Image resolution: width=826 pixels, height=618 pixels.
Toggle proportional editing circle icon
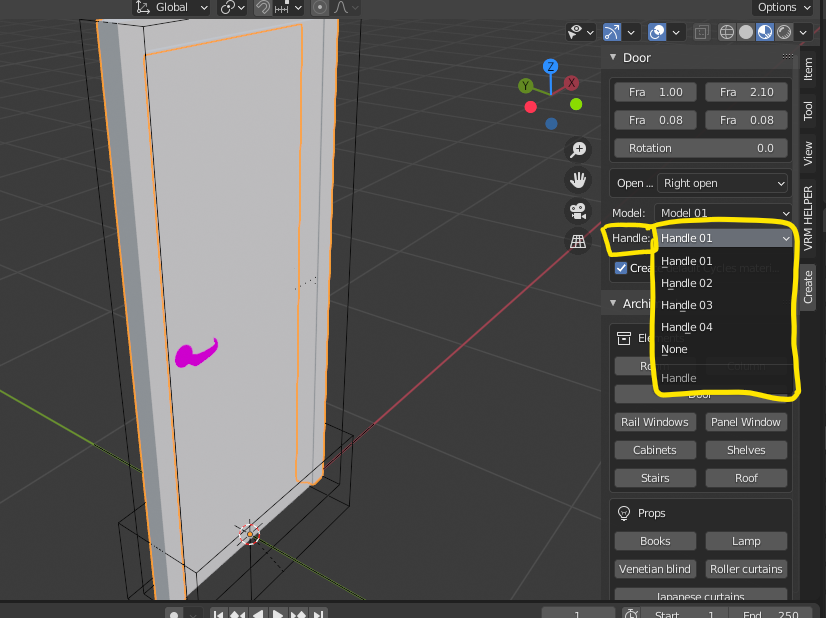[x=319, y=7]
